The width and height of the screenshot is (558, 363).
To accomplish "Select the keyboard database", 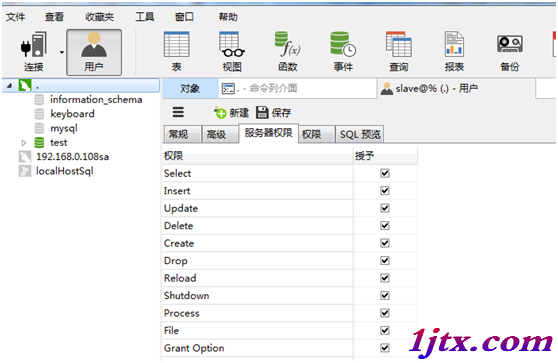I will 72,114.
